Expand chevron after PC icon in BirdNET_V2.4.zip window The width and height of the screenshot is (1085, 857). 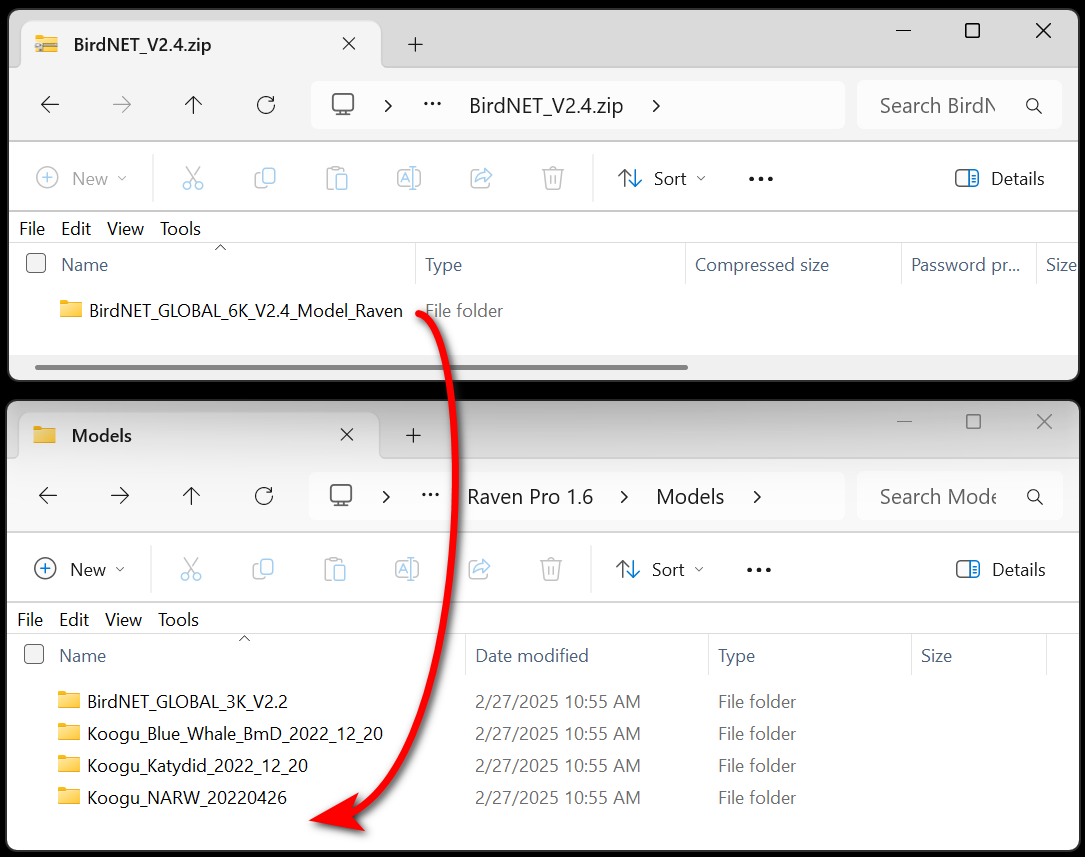388,106
